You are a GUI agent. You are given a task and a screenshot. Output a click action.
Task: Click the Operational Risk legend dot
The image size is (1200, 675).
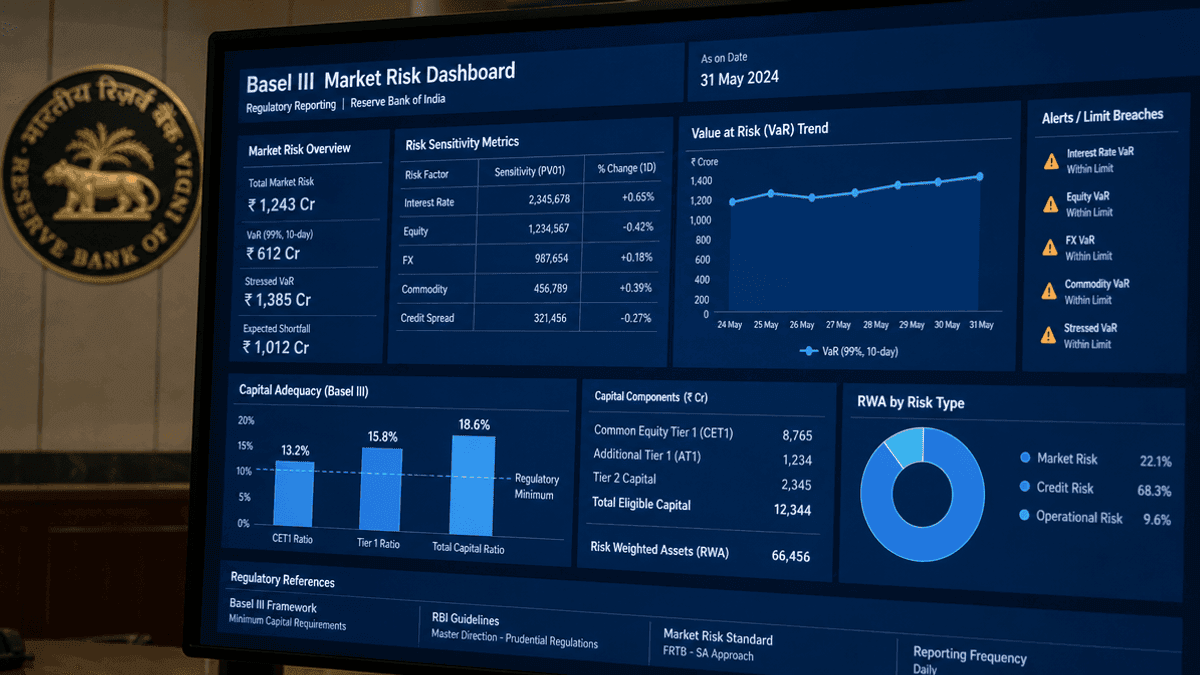click(1024, 516)
